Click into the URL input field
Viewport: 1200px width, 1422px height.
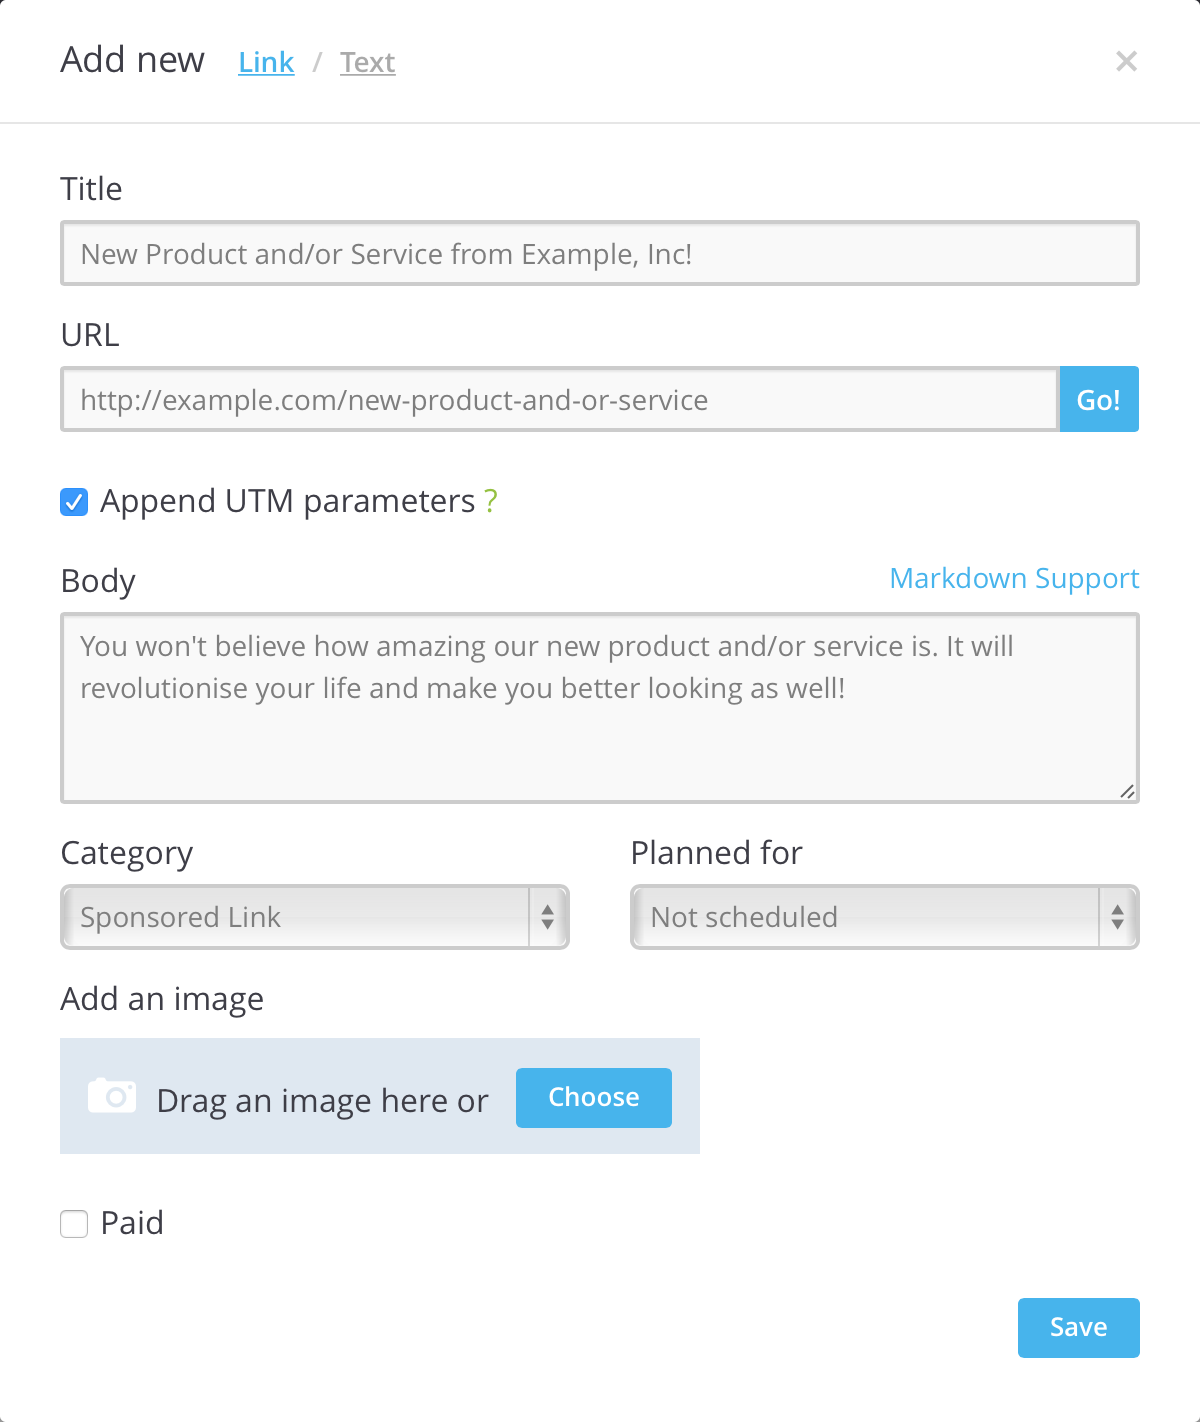[559, 399]
